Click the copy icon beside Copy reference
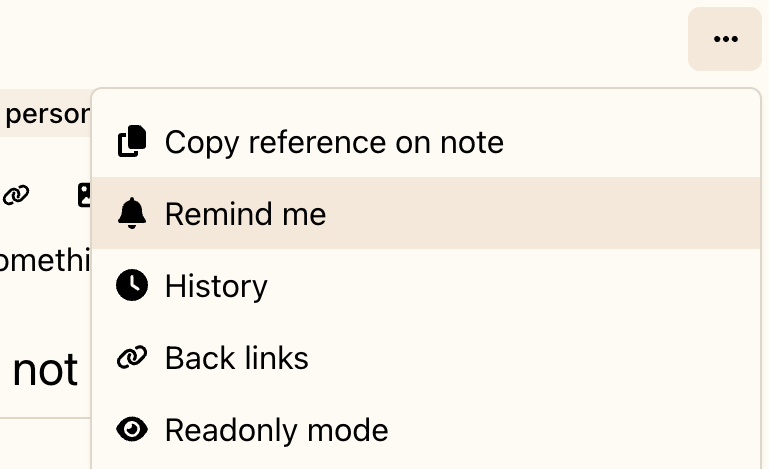 coord(132,142)
